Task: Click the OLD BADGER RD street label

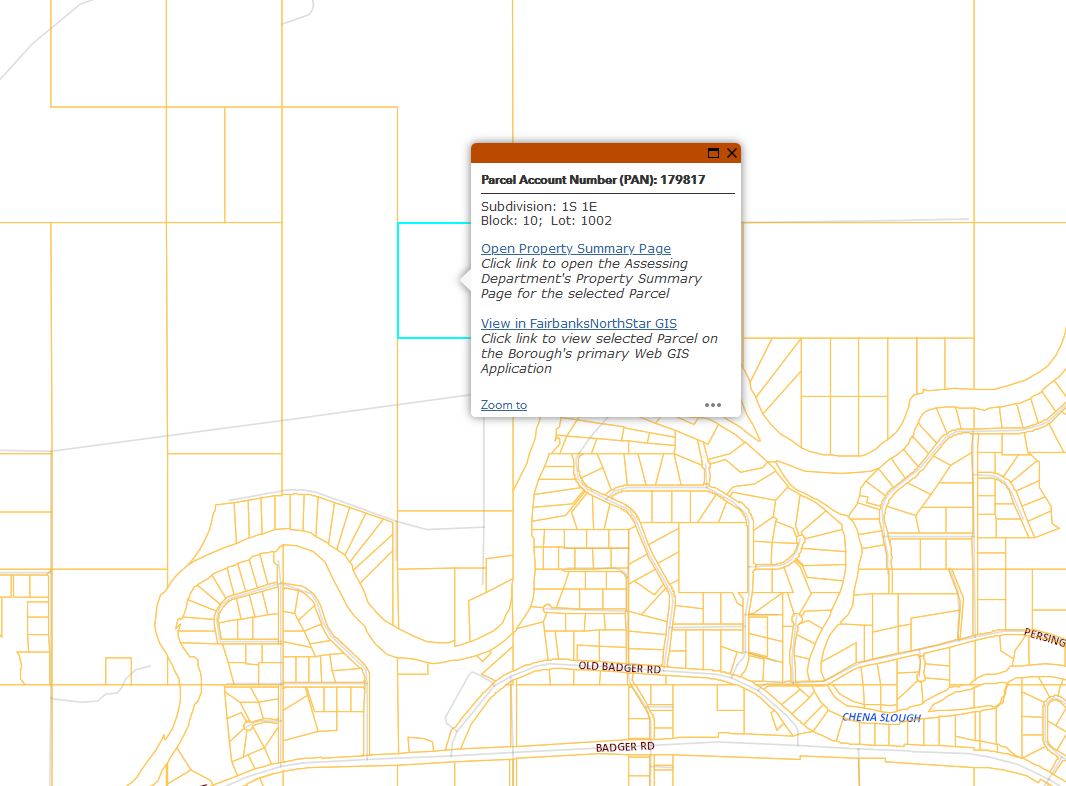Action: click(x=620, y=667)
